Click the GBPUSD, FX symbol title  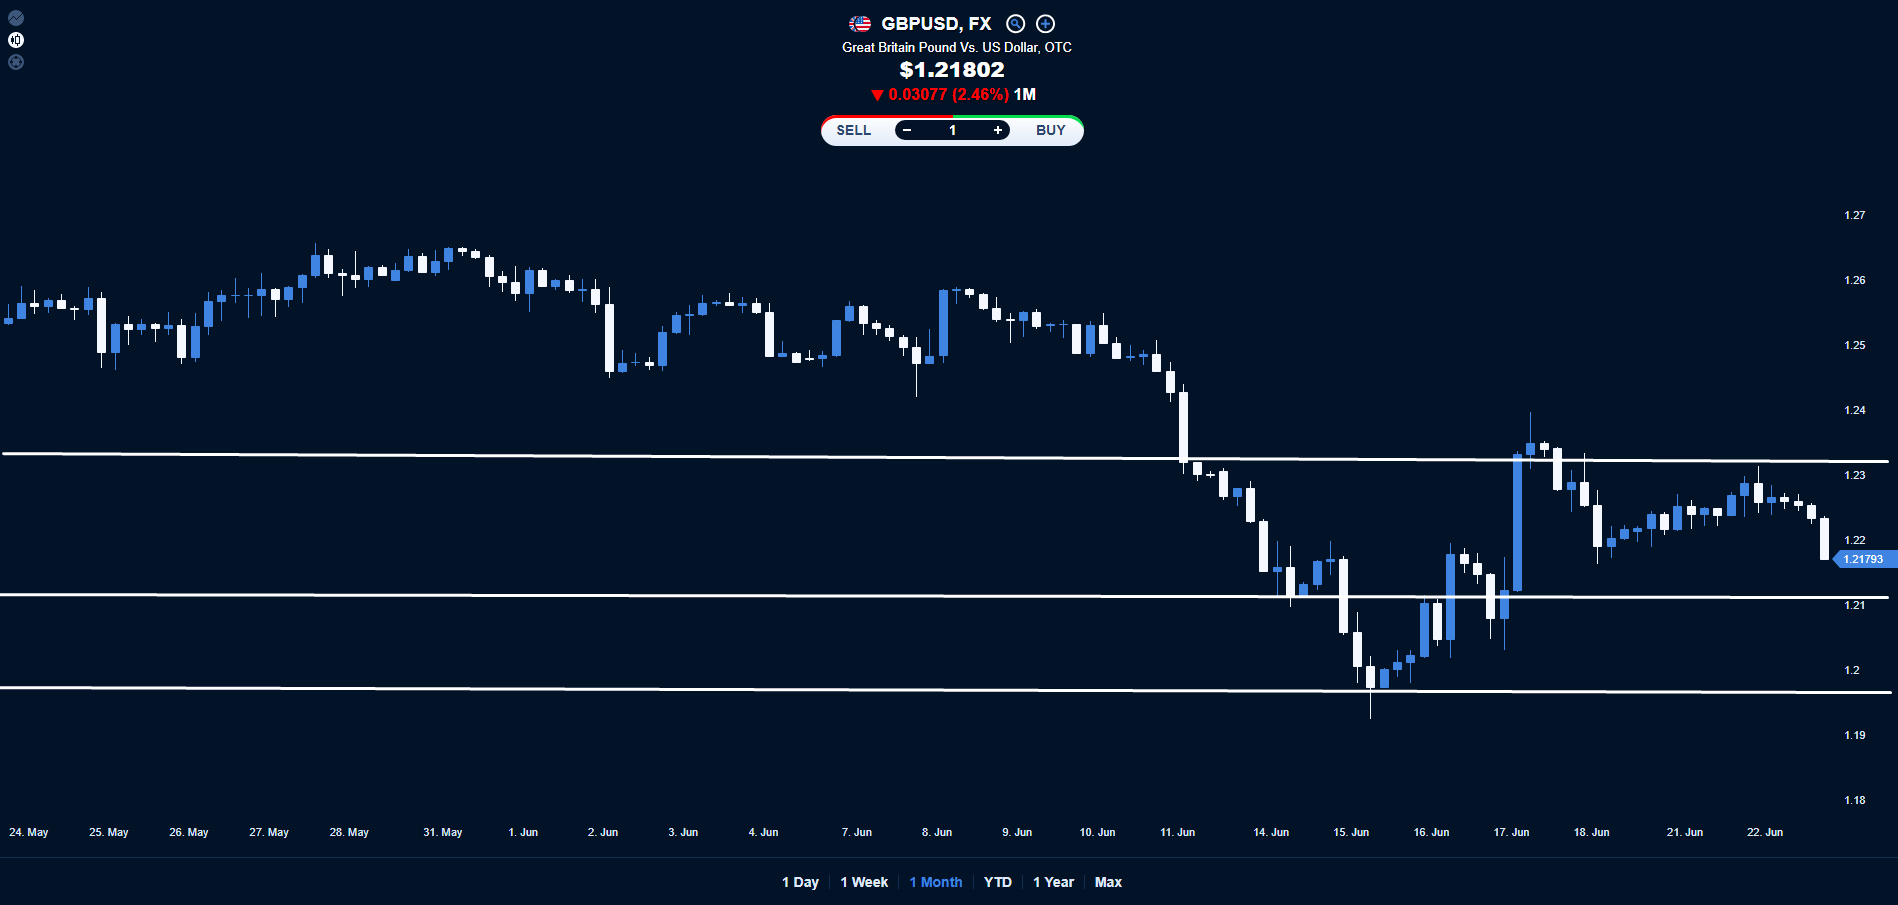point(936,24)
